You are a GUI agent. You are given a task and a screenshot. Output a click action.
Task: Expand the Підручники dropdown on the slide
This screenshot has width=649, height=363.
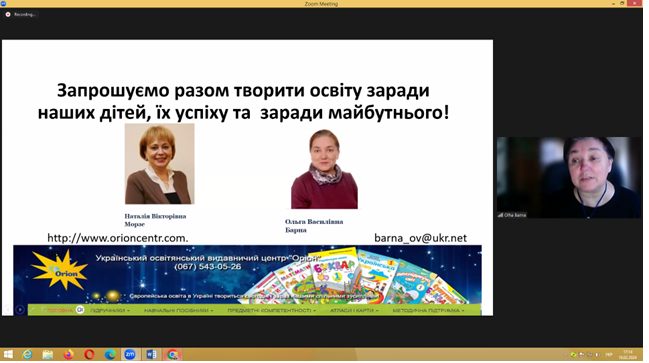click(110, 310)
